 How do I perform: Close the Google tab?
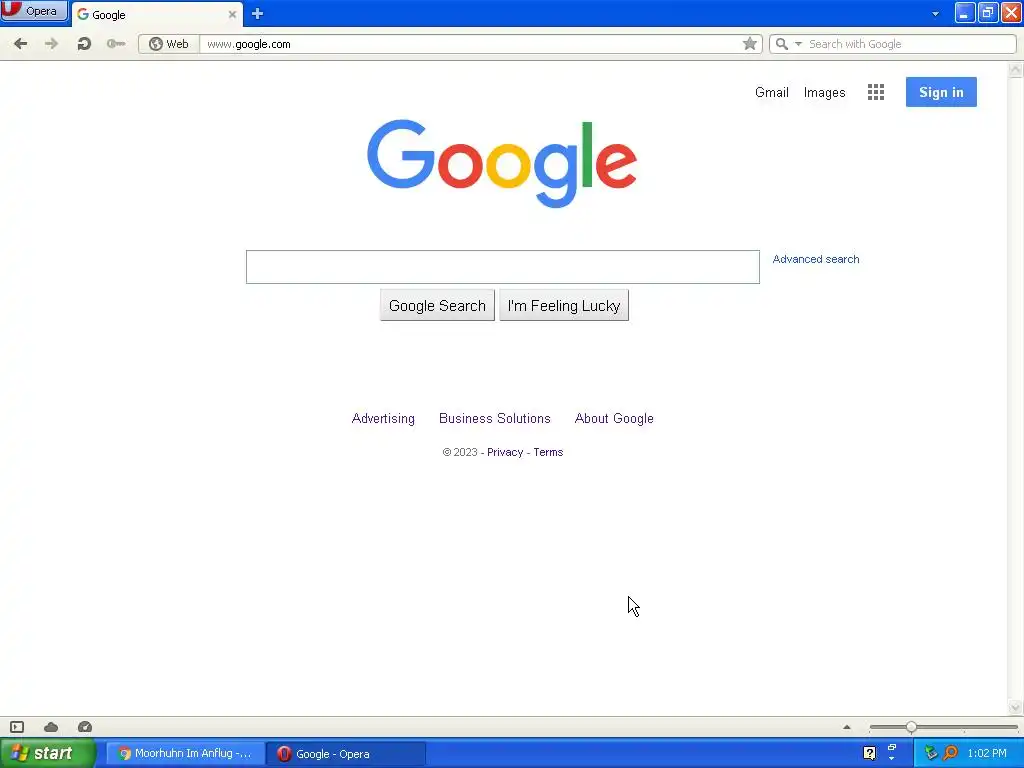(x=232, y=14)
